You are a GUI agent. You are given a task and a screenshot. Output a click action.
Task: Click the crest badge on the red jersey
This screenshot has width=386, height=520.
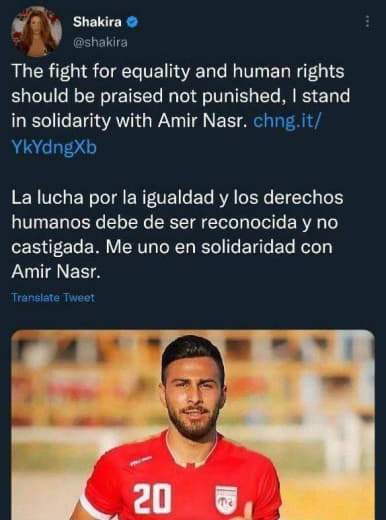tap(226, 499)
